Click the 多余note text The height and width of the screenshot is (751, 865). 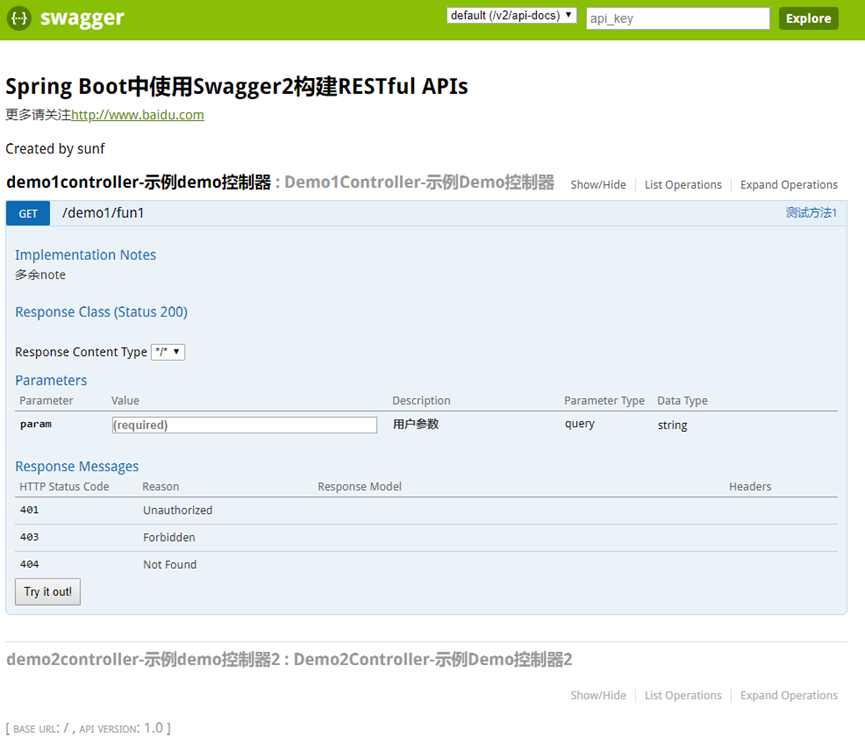click(40, 275)
